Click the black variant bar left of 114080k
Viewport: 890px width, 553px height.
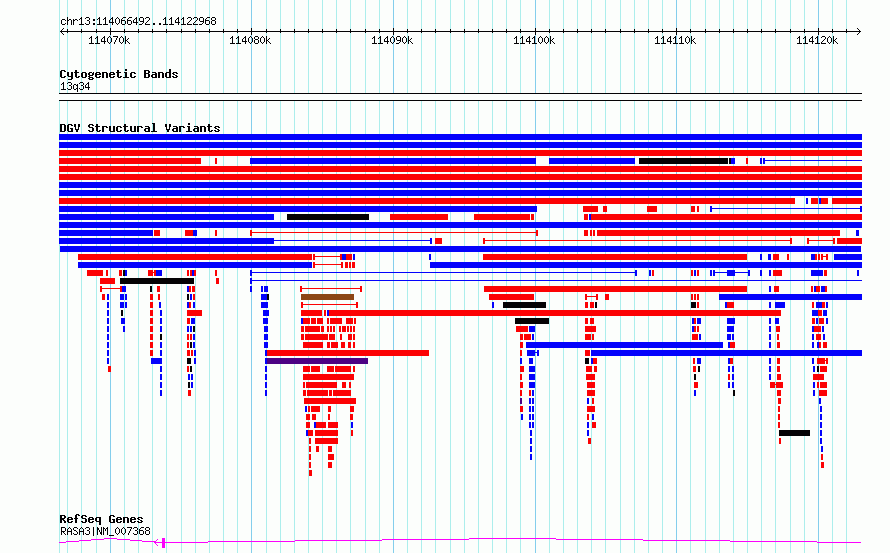[157, 281]
